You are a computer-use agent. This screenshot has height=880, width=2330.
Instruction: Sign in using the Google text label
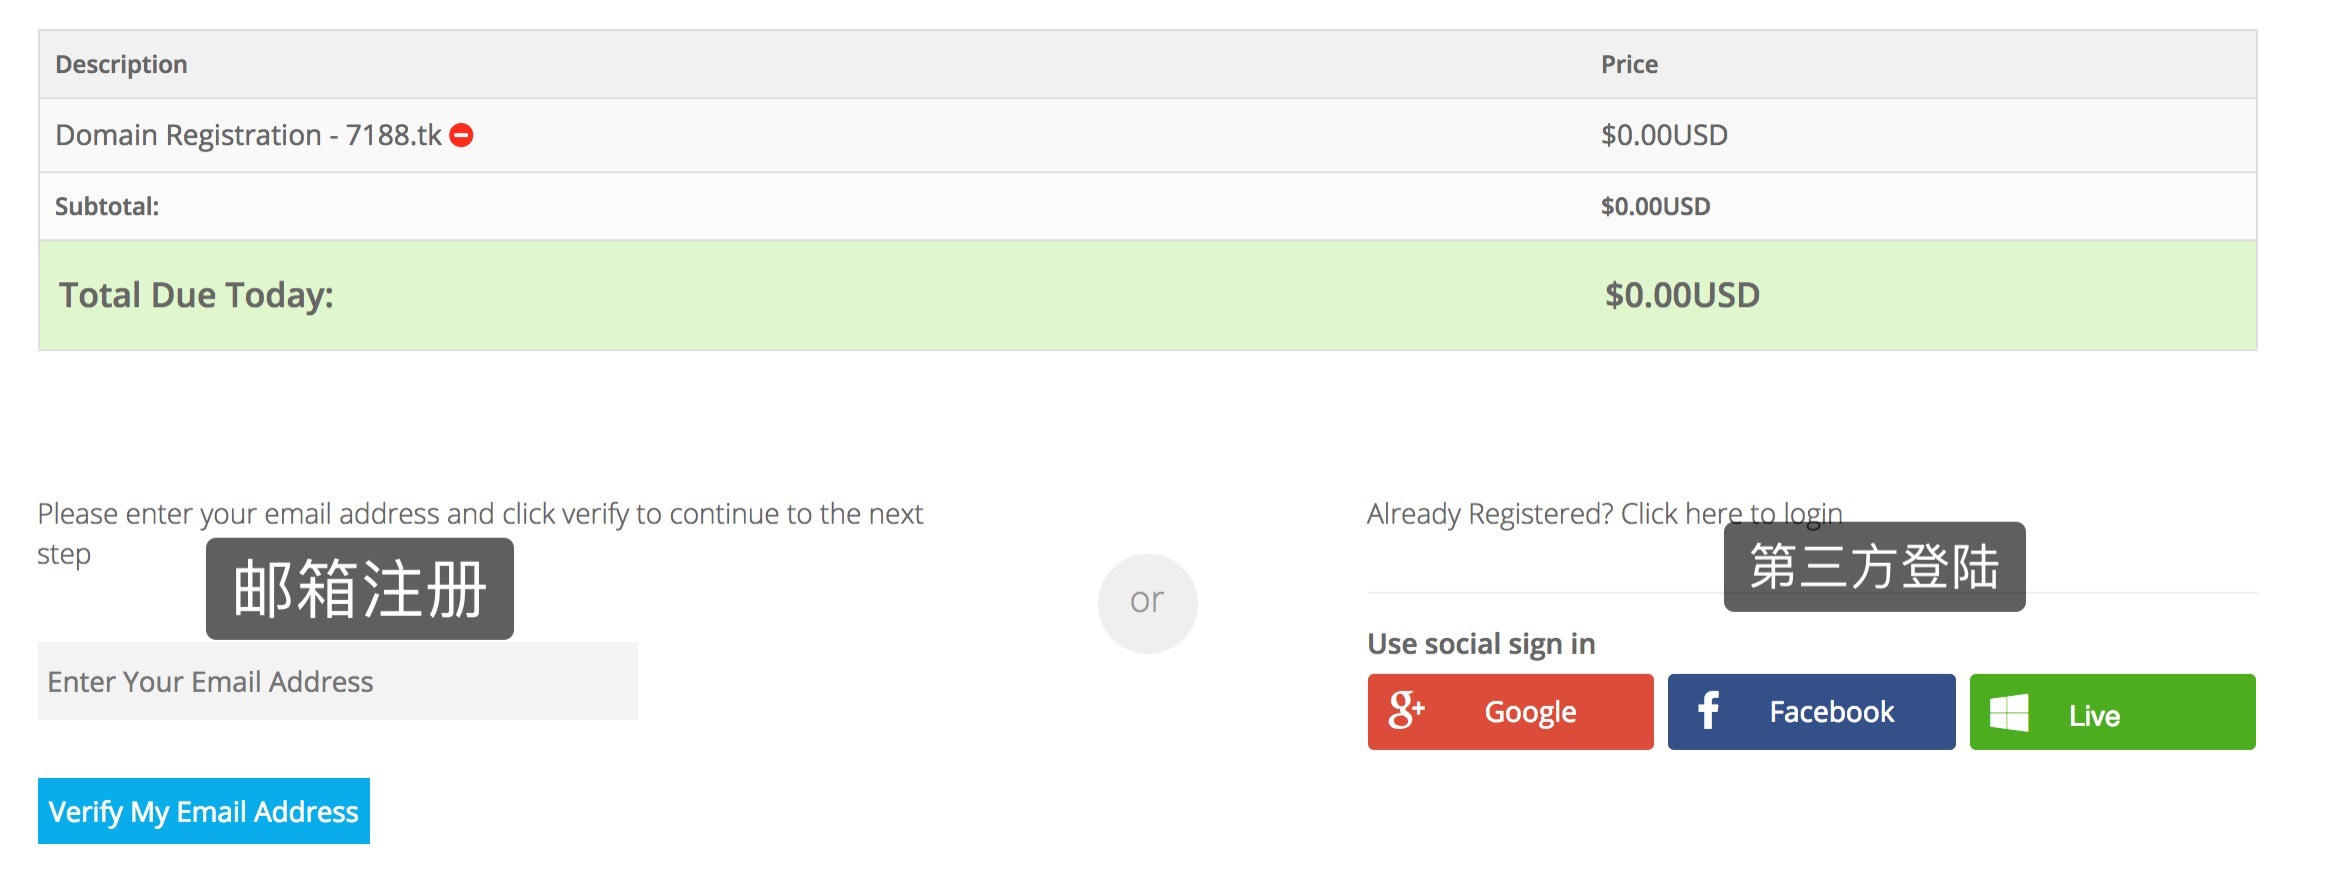(x=1530, y=712)
